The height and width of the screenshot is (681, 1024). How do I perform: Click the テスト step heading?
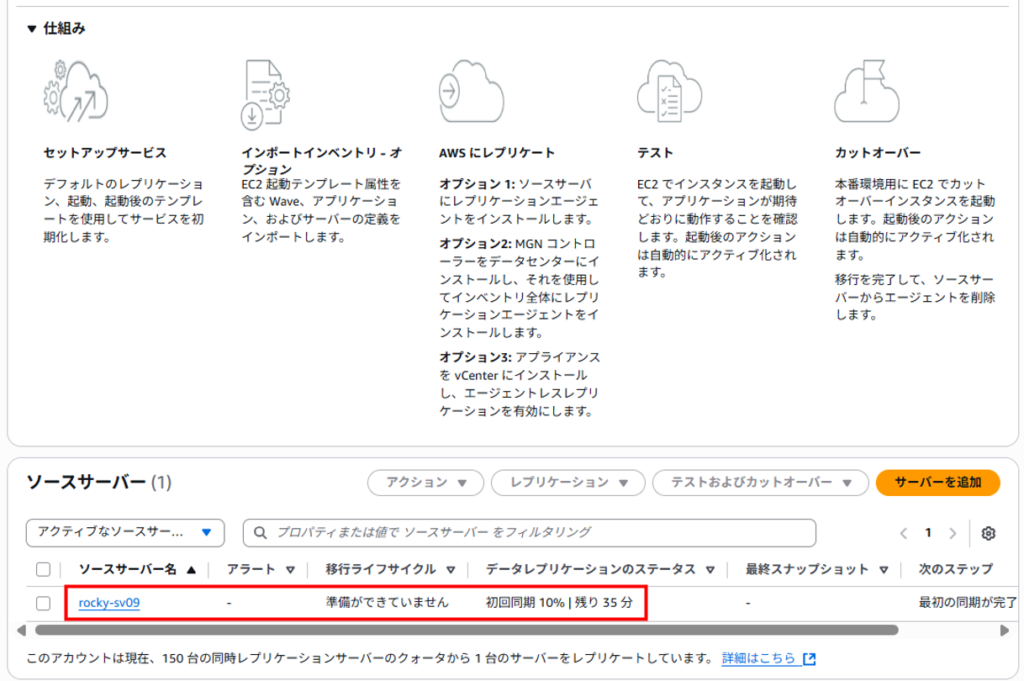(x=655, y=153)
